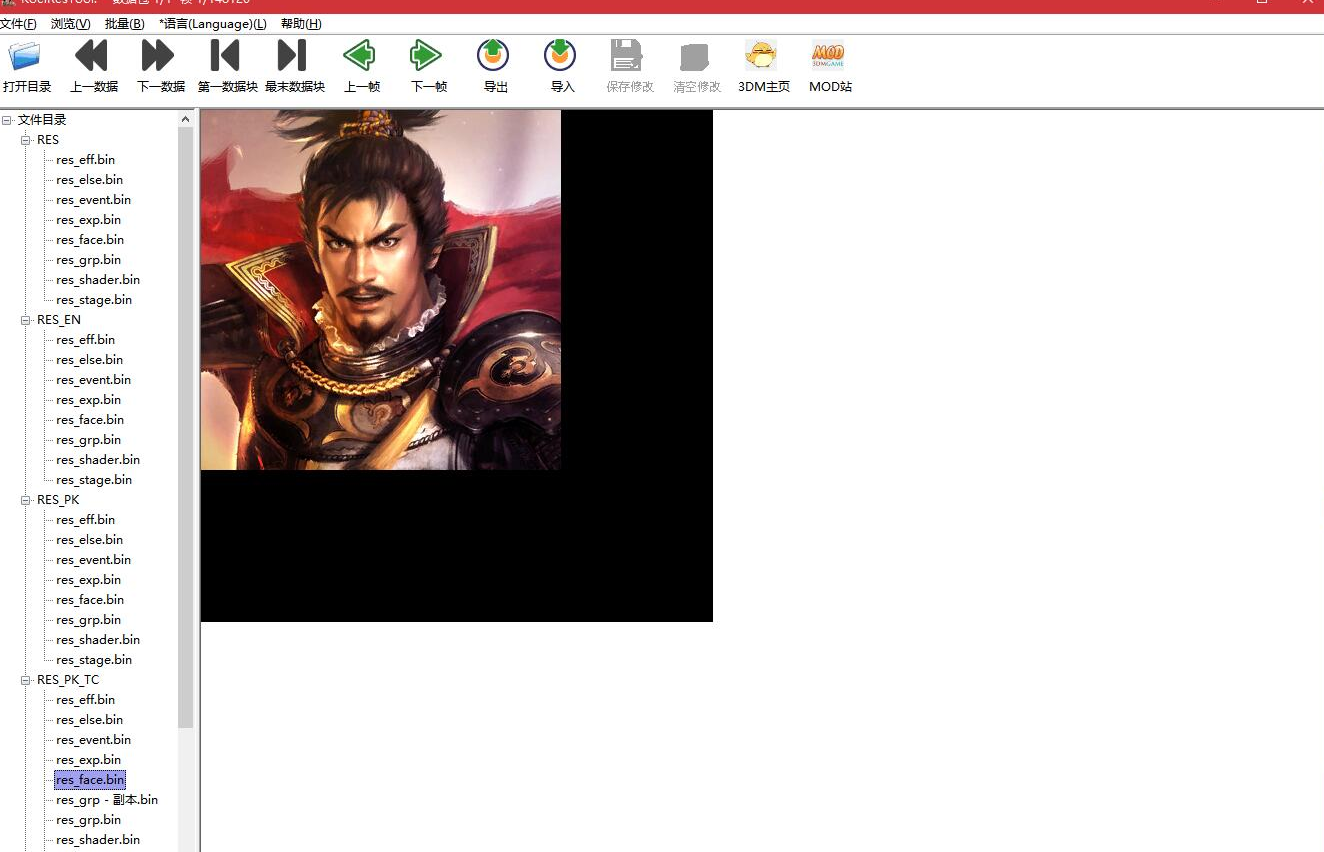Select res_stage.bin under RES_EN

tap(94, 480)
